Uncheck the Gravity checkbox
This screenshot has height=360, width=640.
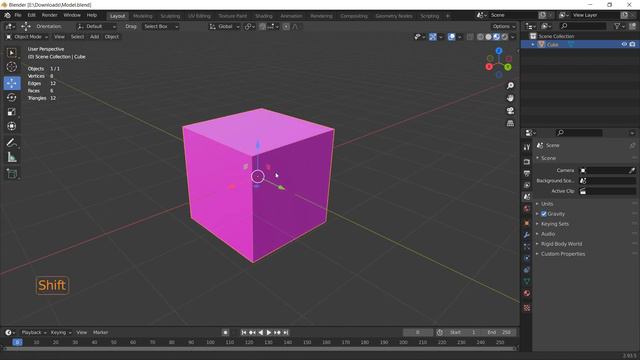click(544, 214)
